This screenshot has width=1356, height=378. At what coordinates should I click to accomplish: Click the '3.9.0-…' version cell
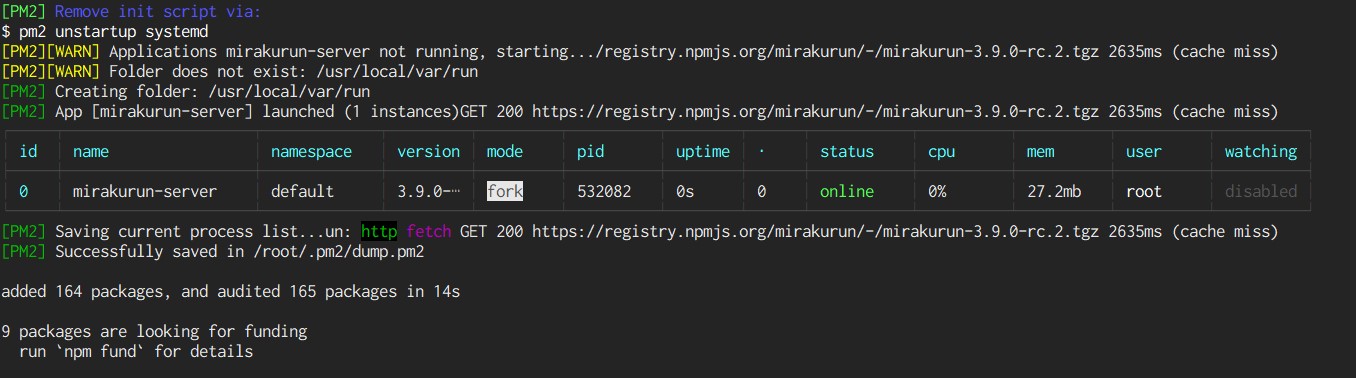[x=428, y=191]
